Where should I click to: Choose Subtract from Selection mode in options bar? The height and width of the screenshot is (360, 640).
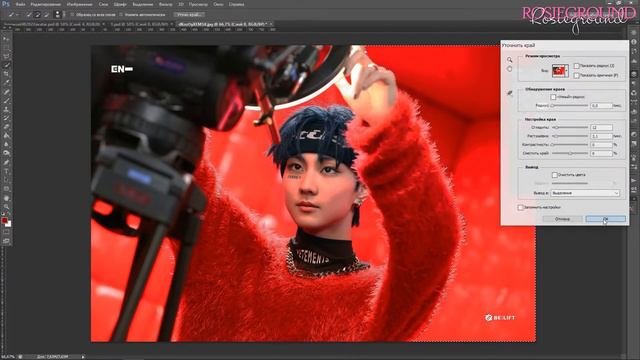(x=46, y=14)
